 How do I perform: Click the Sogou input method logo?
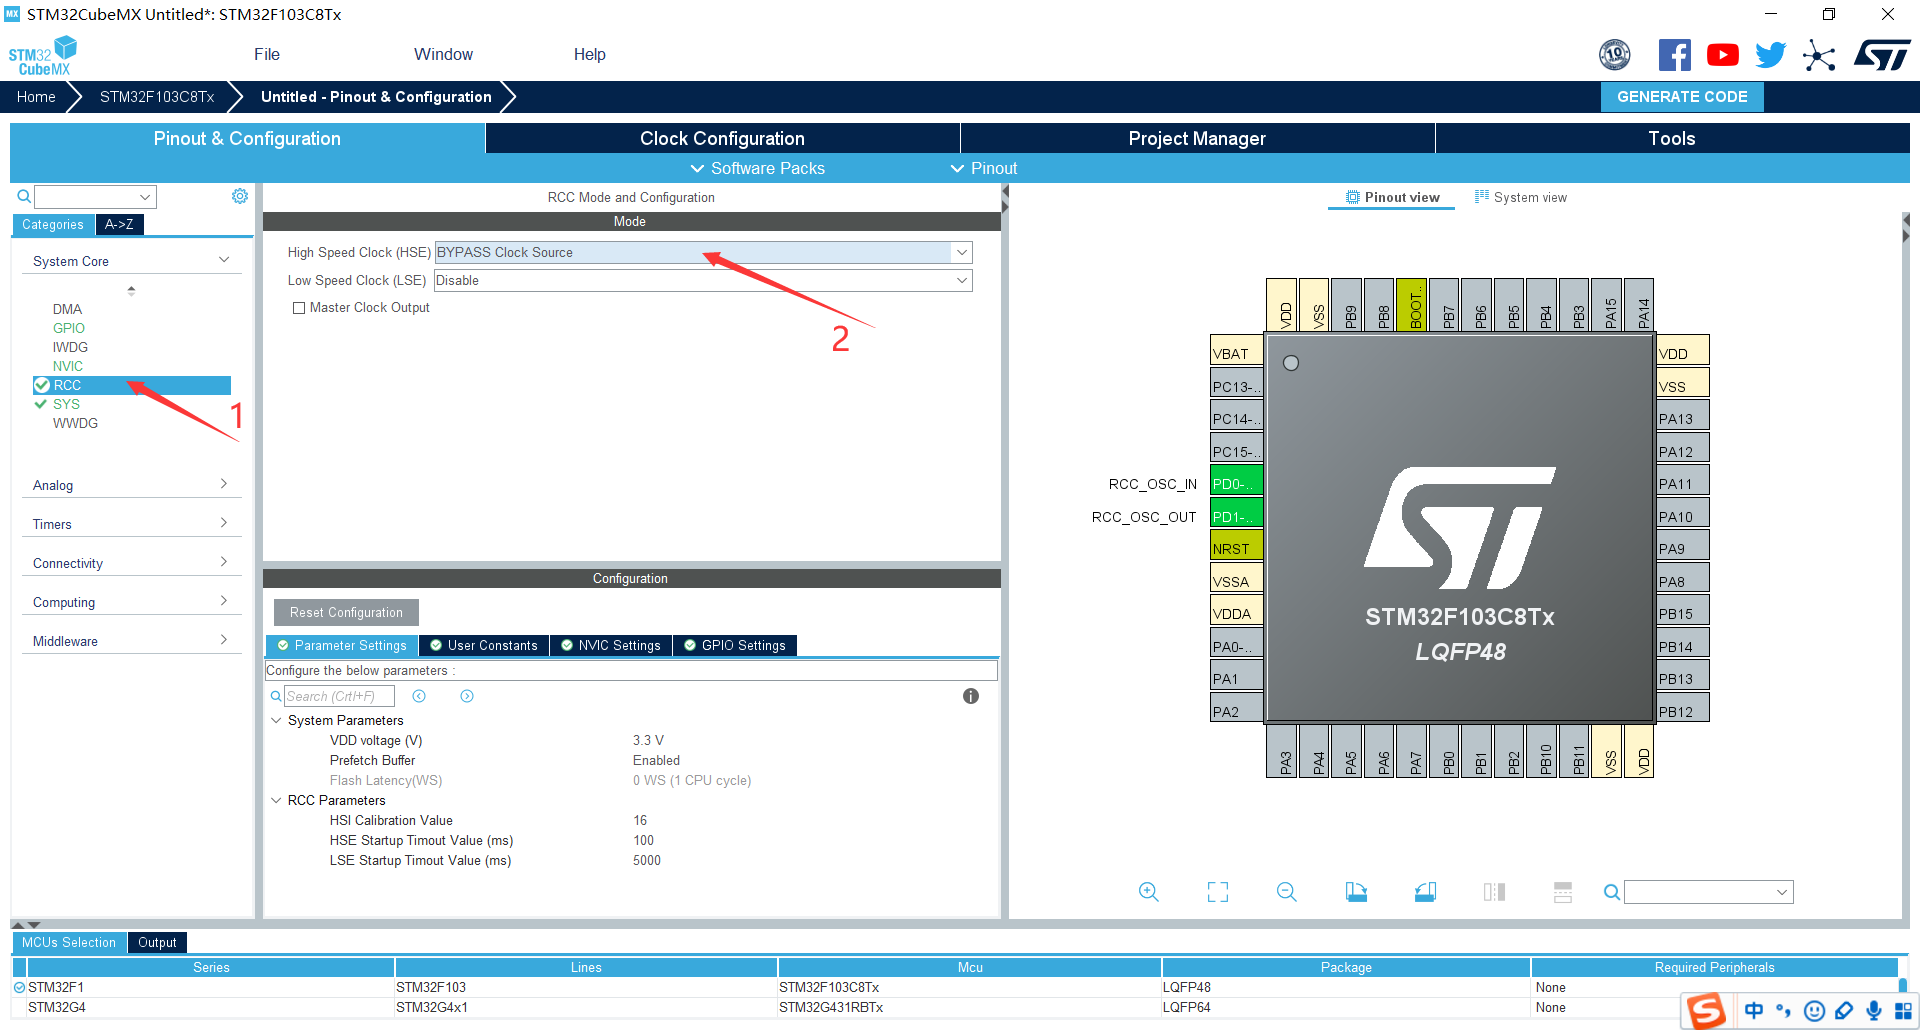(x=1706, y=1011)
